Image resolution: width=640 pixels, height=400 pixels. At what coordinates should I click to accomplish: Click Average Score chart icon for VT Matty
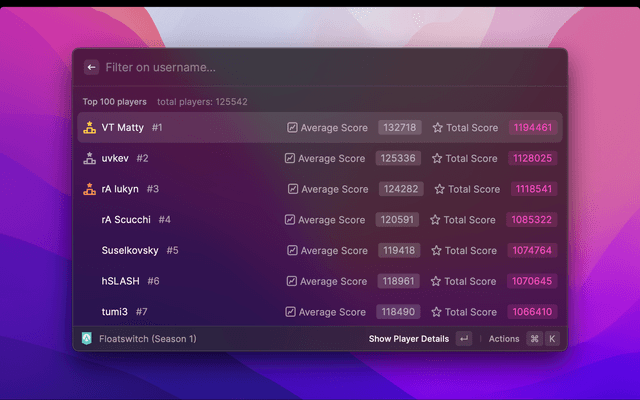(x=292, y=128)
